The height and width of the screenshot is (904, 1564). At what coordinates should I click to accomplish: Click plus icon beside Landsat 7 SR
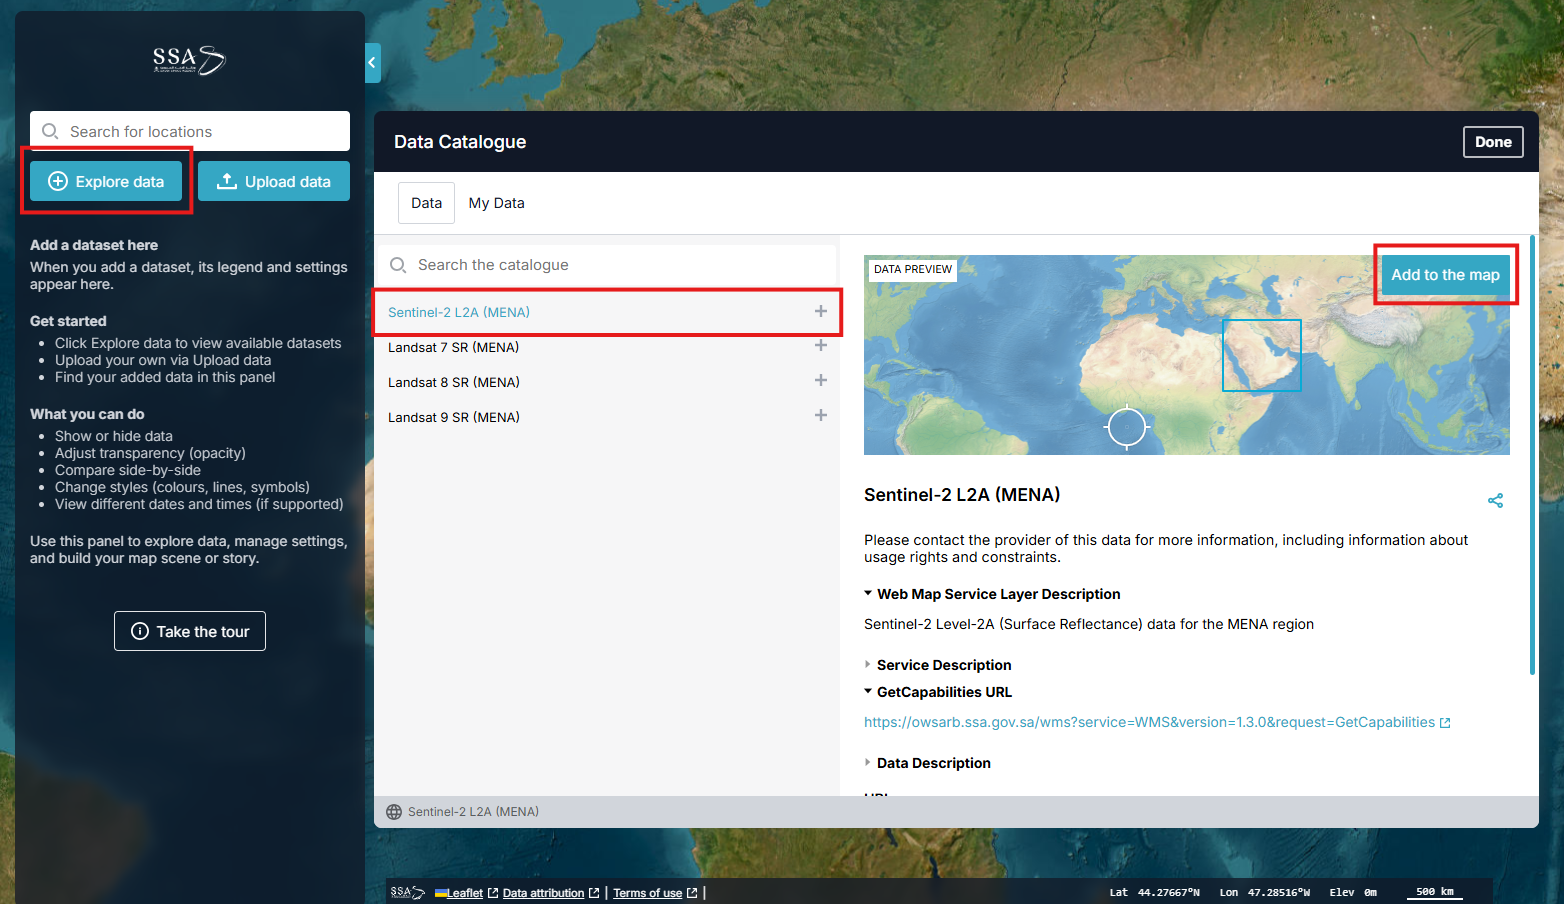tap(820, 346)
